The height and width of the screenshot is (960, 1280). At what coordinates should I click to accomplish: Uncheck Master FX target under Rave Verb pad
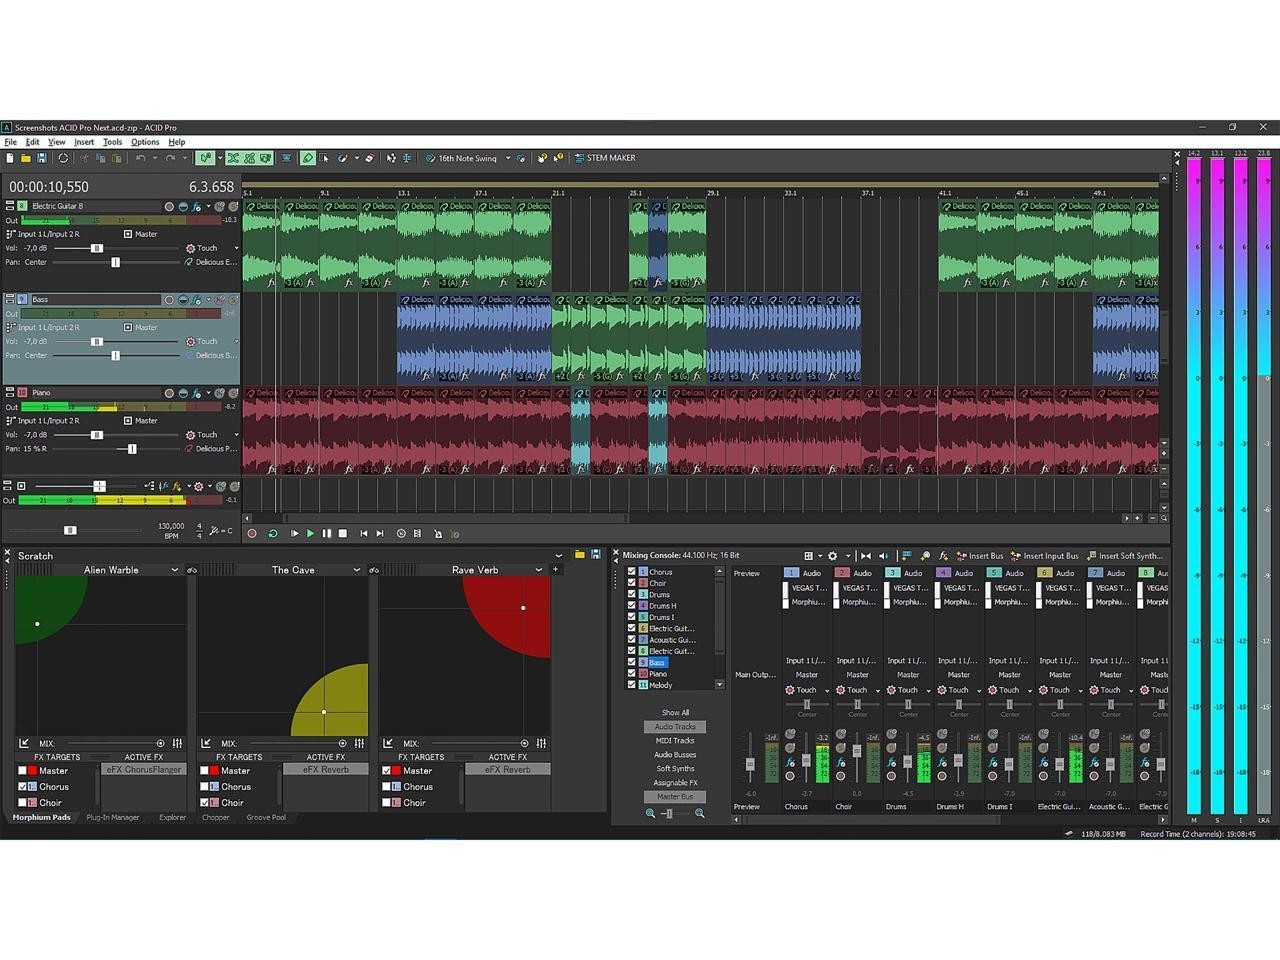[x=386, y=771]
